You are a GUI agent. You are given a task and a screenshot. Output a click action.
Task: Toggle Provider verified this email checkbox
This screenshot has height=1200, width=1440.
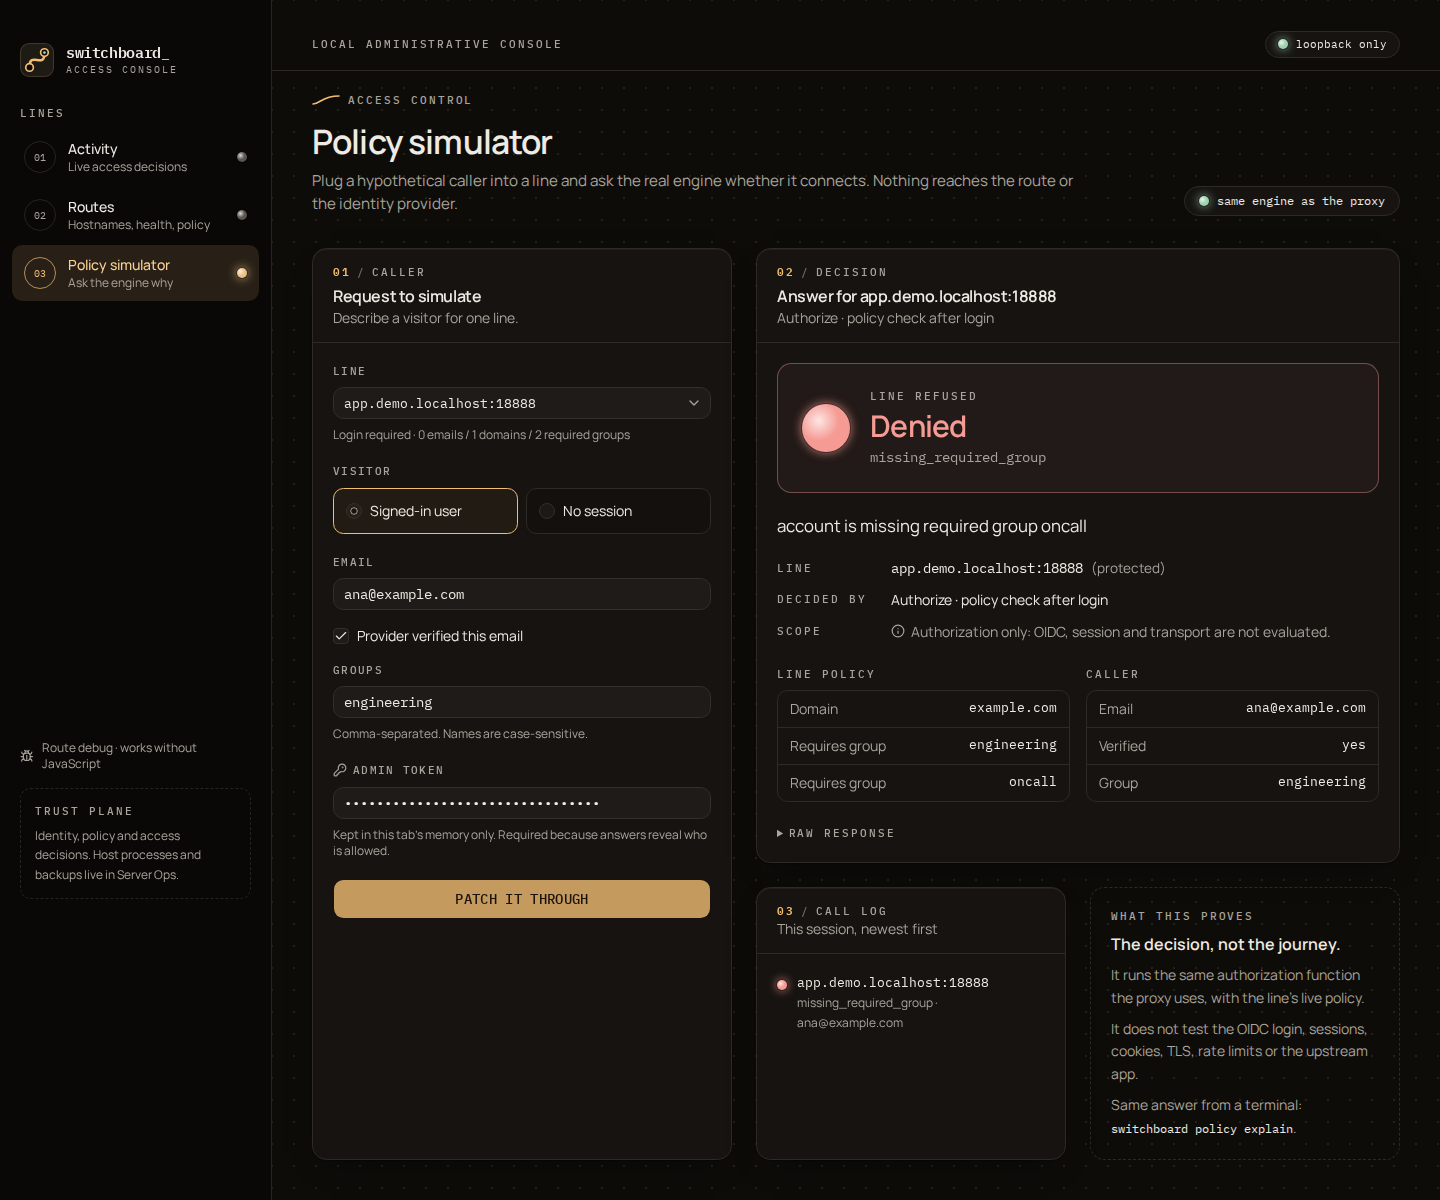point(341,636)
